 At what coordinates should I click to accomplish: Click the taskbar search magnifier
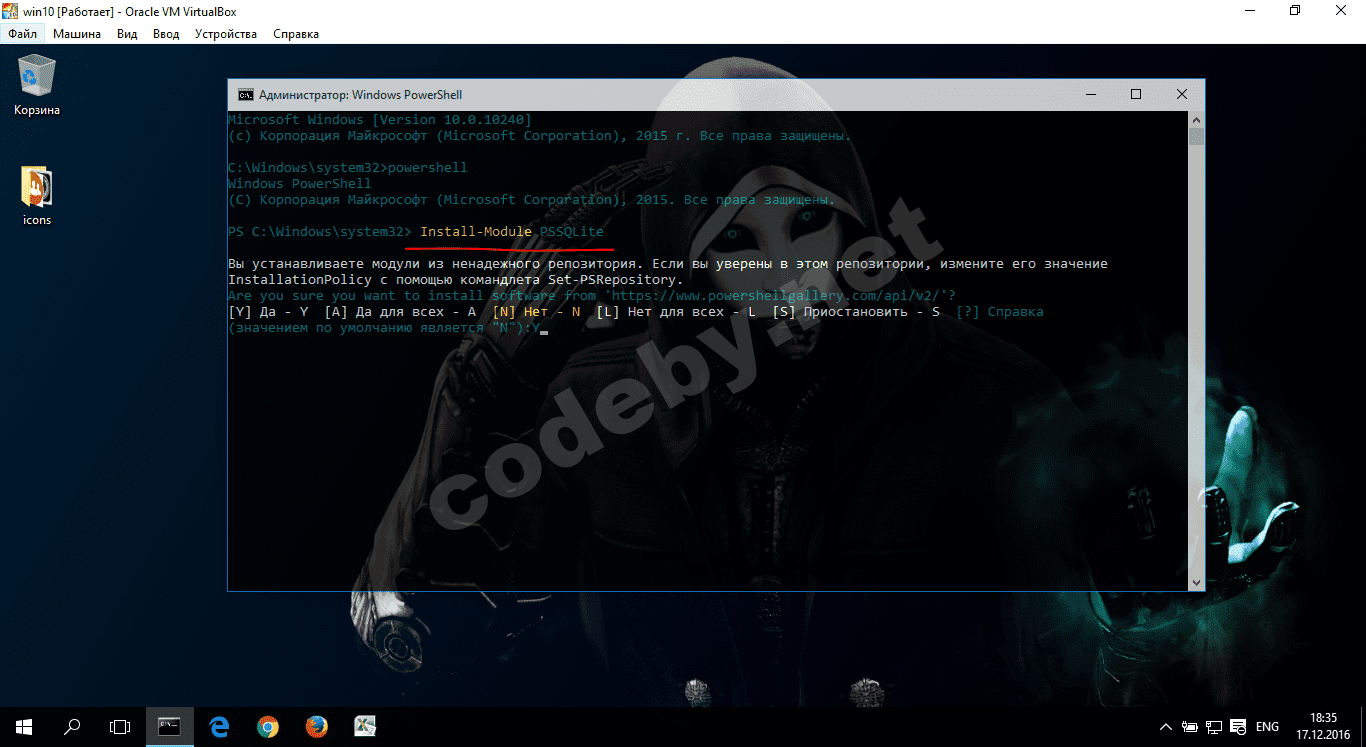click(72, 727)
